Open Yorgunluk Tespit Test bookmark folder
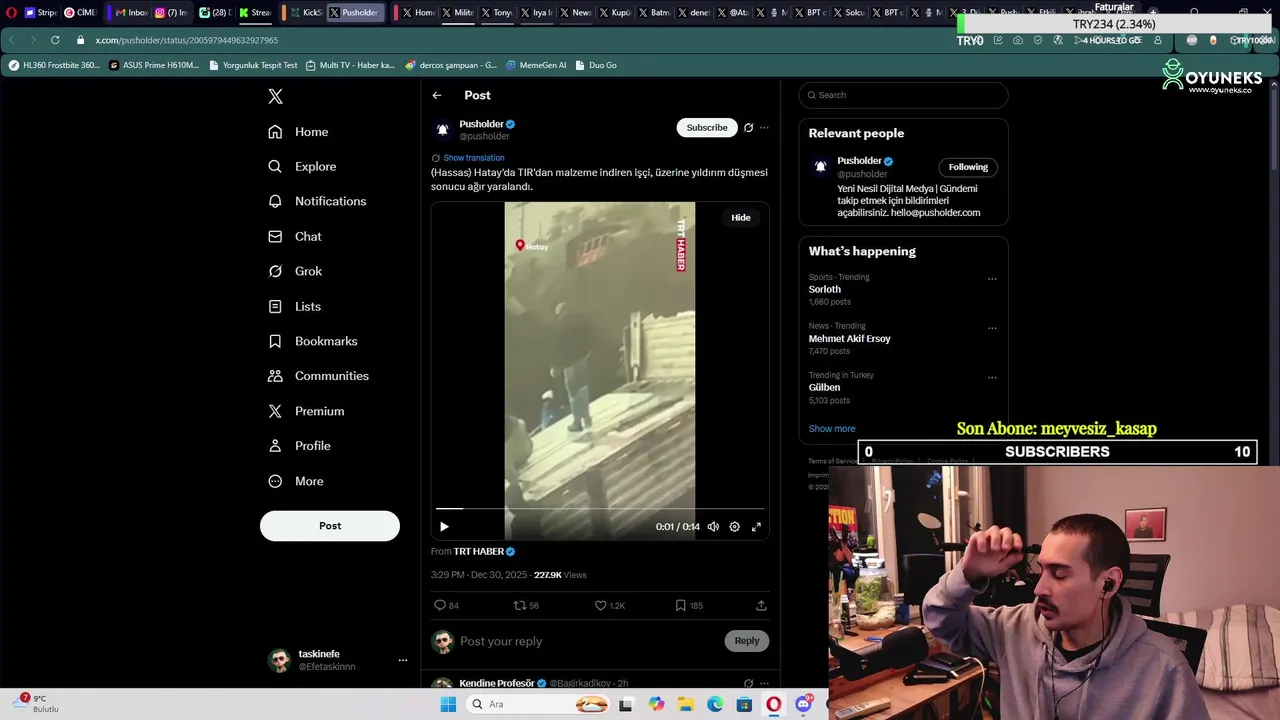Image resolution: width=1280 pixels, height=720 pixels. pos(253,65)
